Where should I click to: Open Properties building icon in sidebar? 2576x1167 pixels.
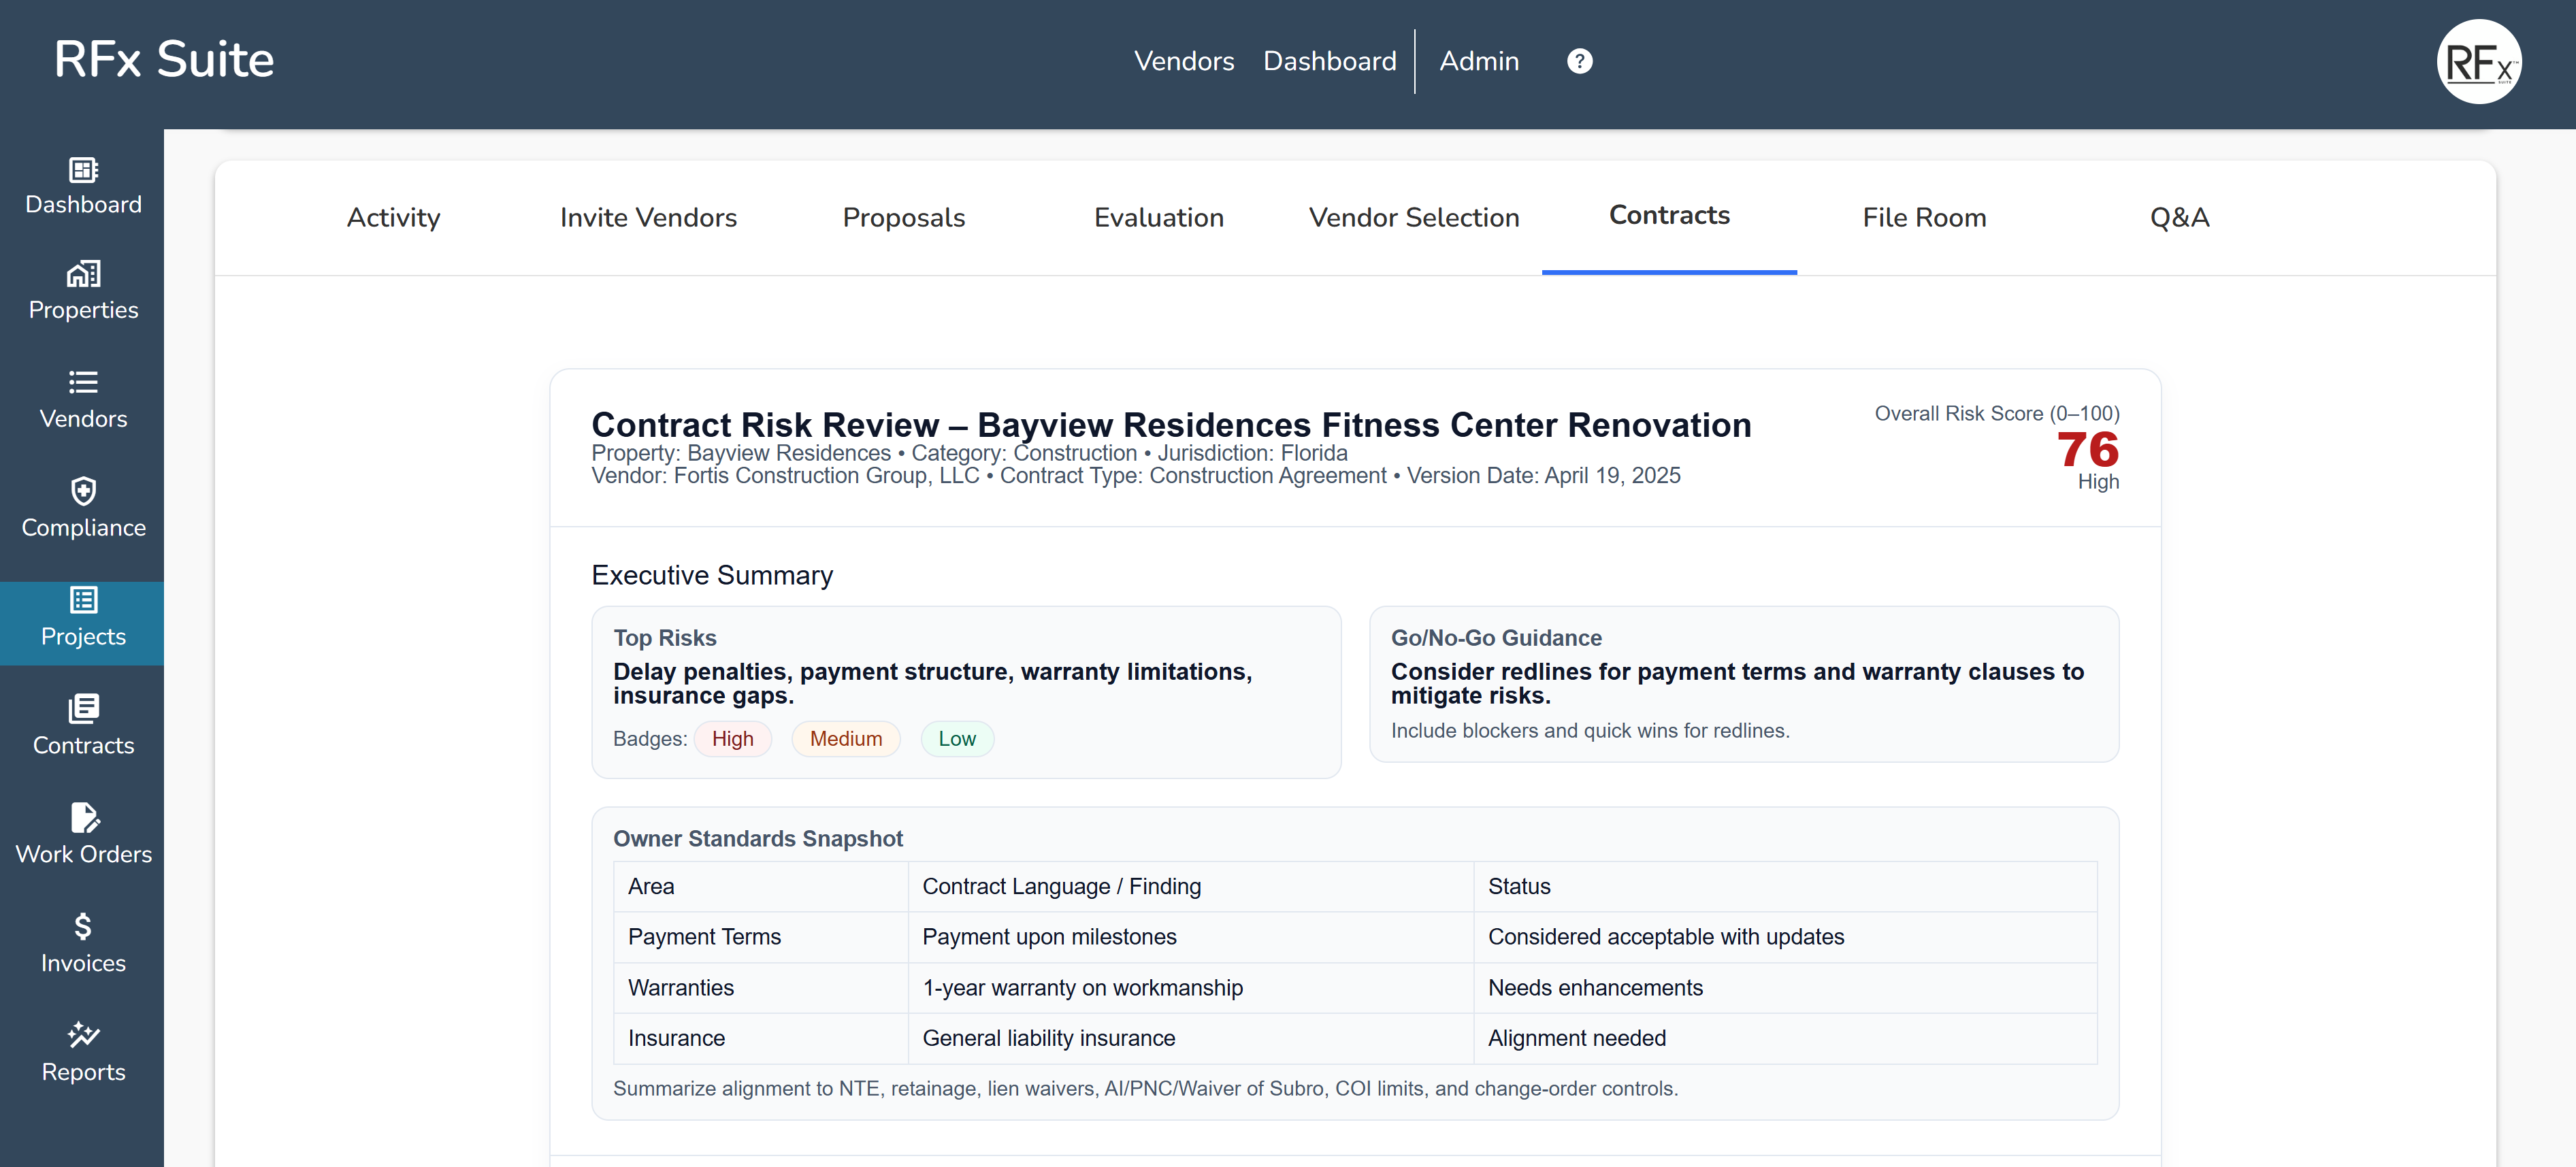[83, 274]
